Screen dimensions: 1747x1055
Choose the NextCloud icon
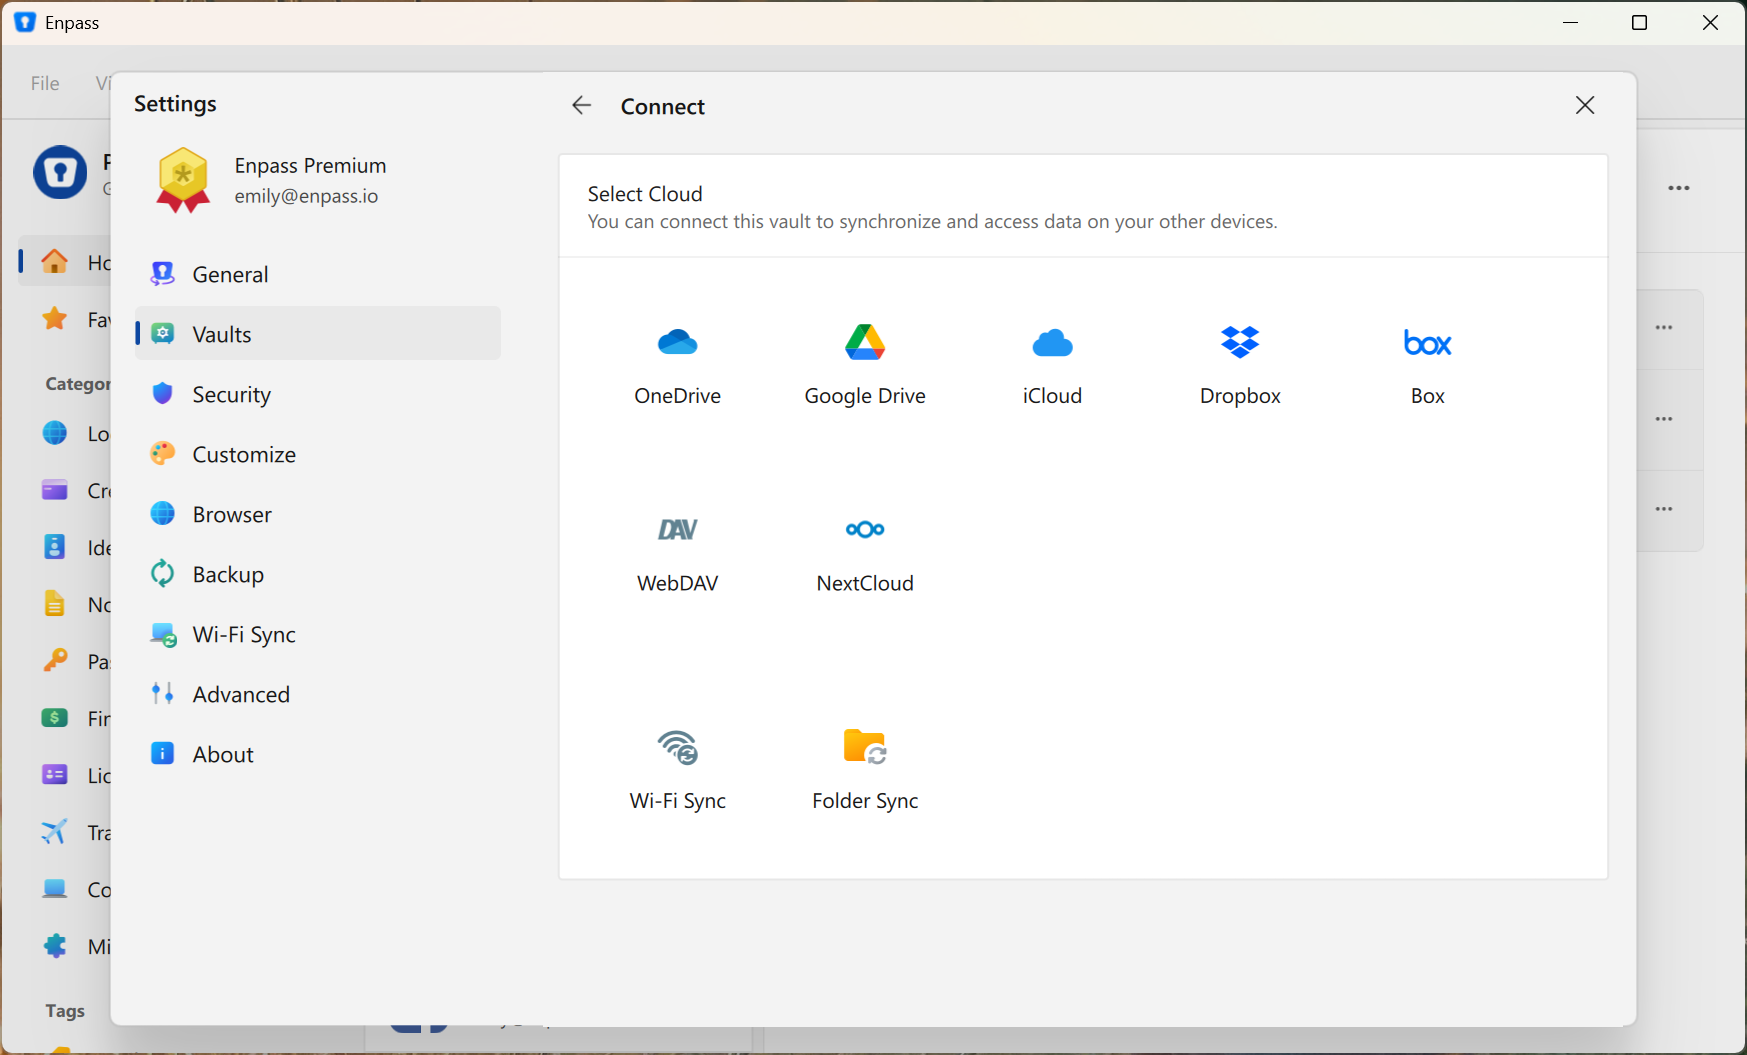coord(865,529)
